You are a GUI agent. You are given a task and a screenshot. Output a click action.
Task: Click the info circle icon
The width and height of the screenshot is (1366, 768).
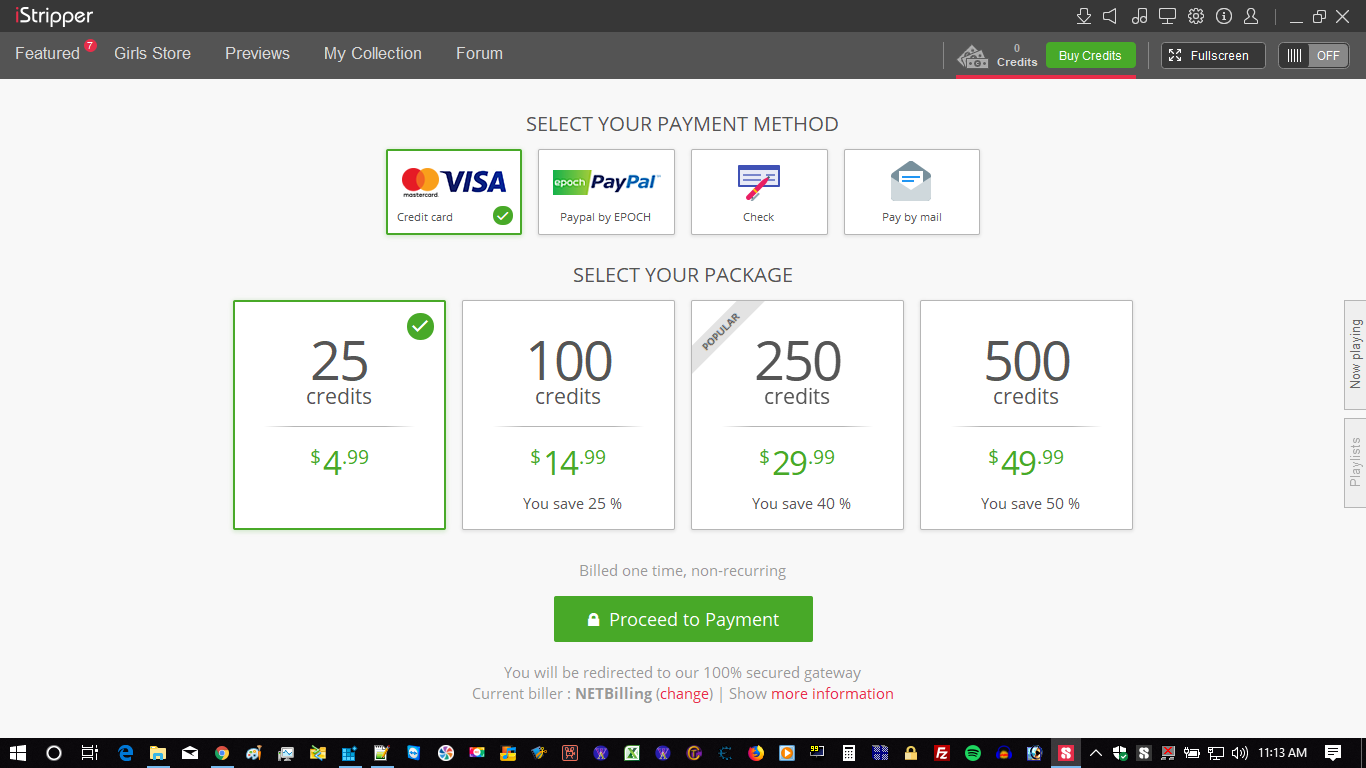[1223, 16]
